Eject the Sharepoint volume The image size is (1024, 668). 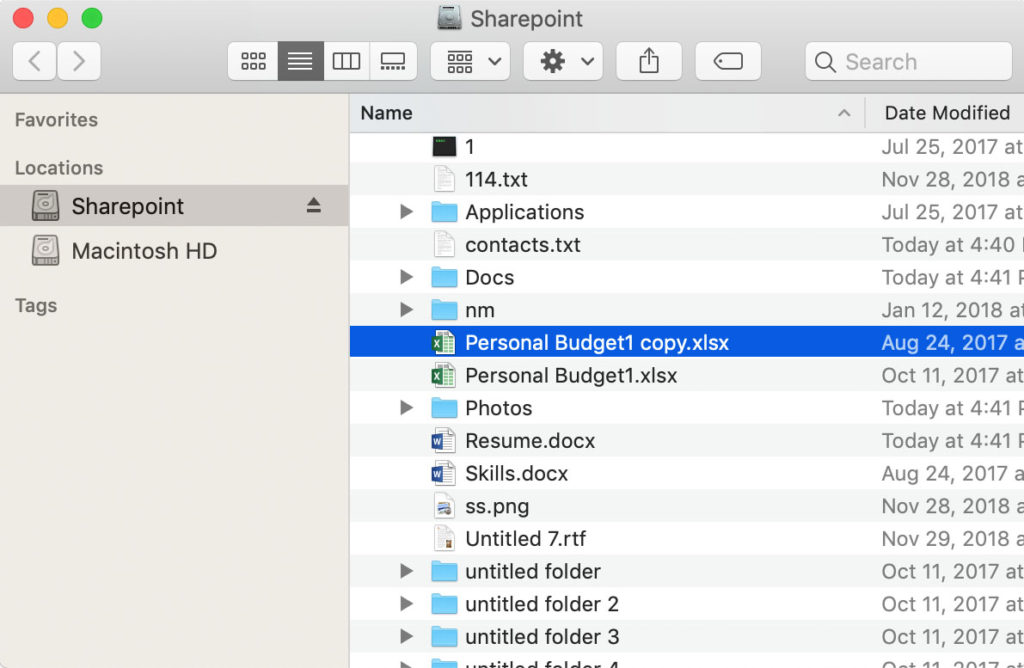pos(313,206)
